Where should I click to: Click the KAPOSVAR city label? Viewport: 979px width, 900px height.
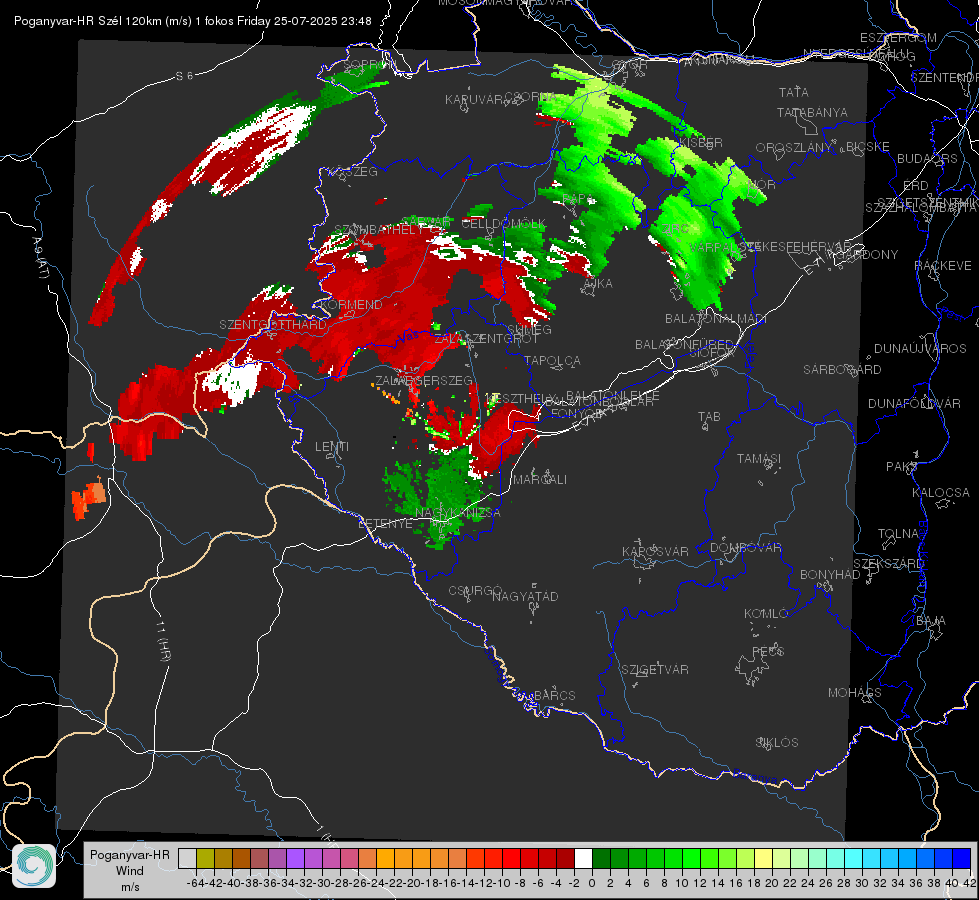click(655, 552)
